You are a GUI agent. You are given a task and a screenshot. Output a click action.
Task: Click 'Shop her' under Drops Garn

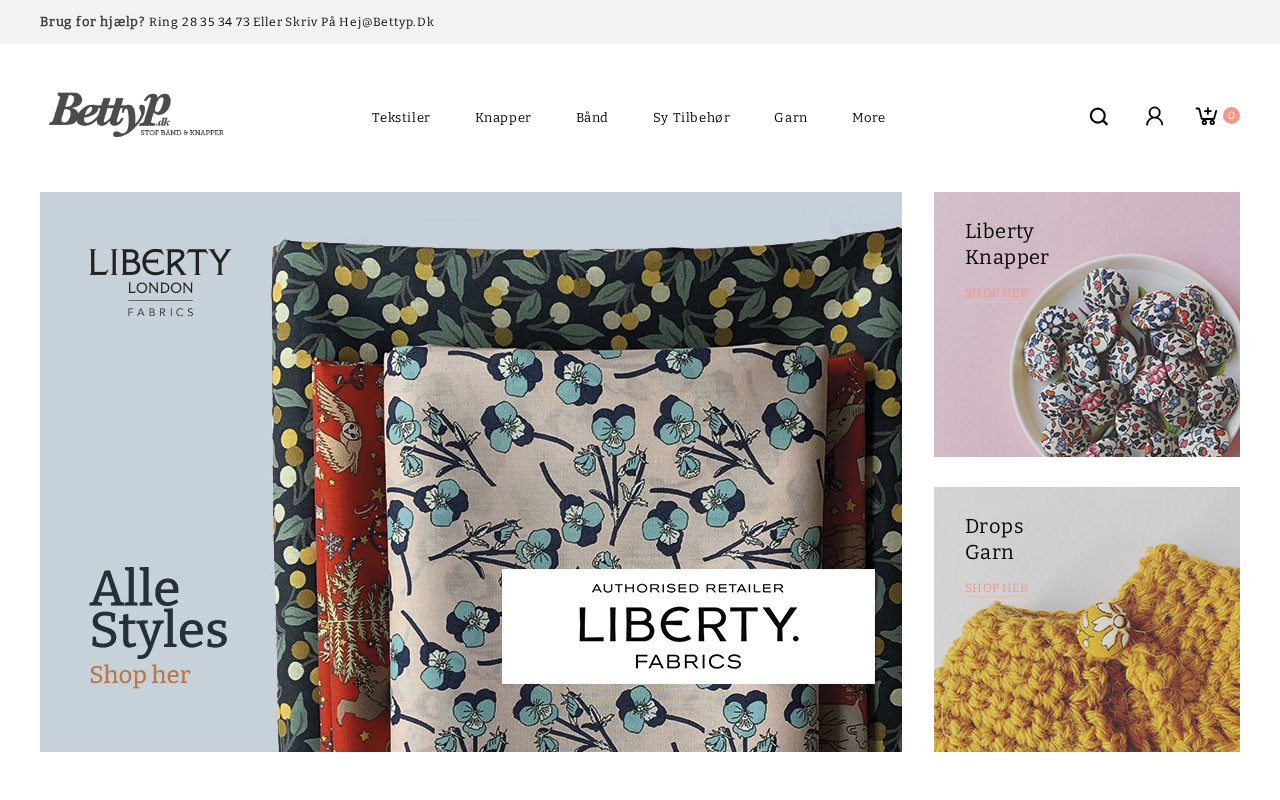pos(996,588)
